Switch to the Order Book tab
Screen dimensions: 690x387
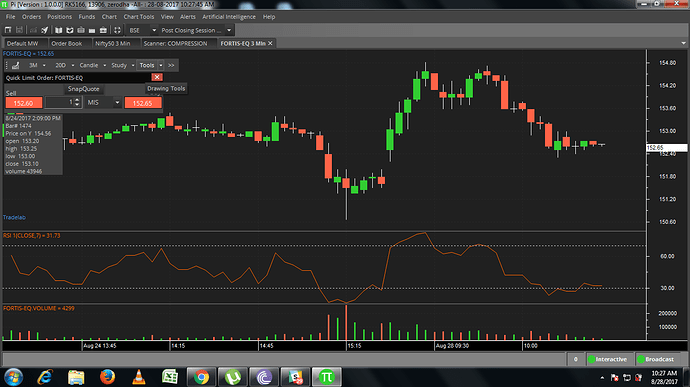(66, 44)
